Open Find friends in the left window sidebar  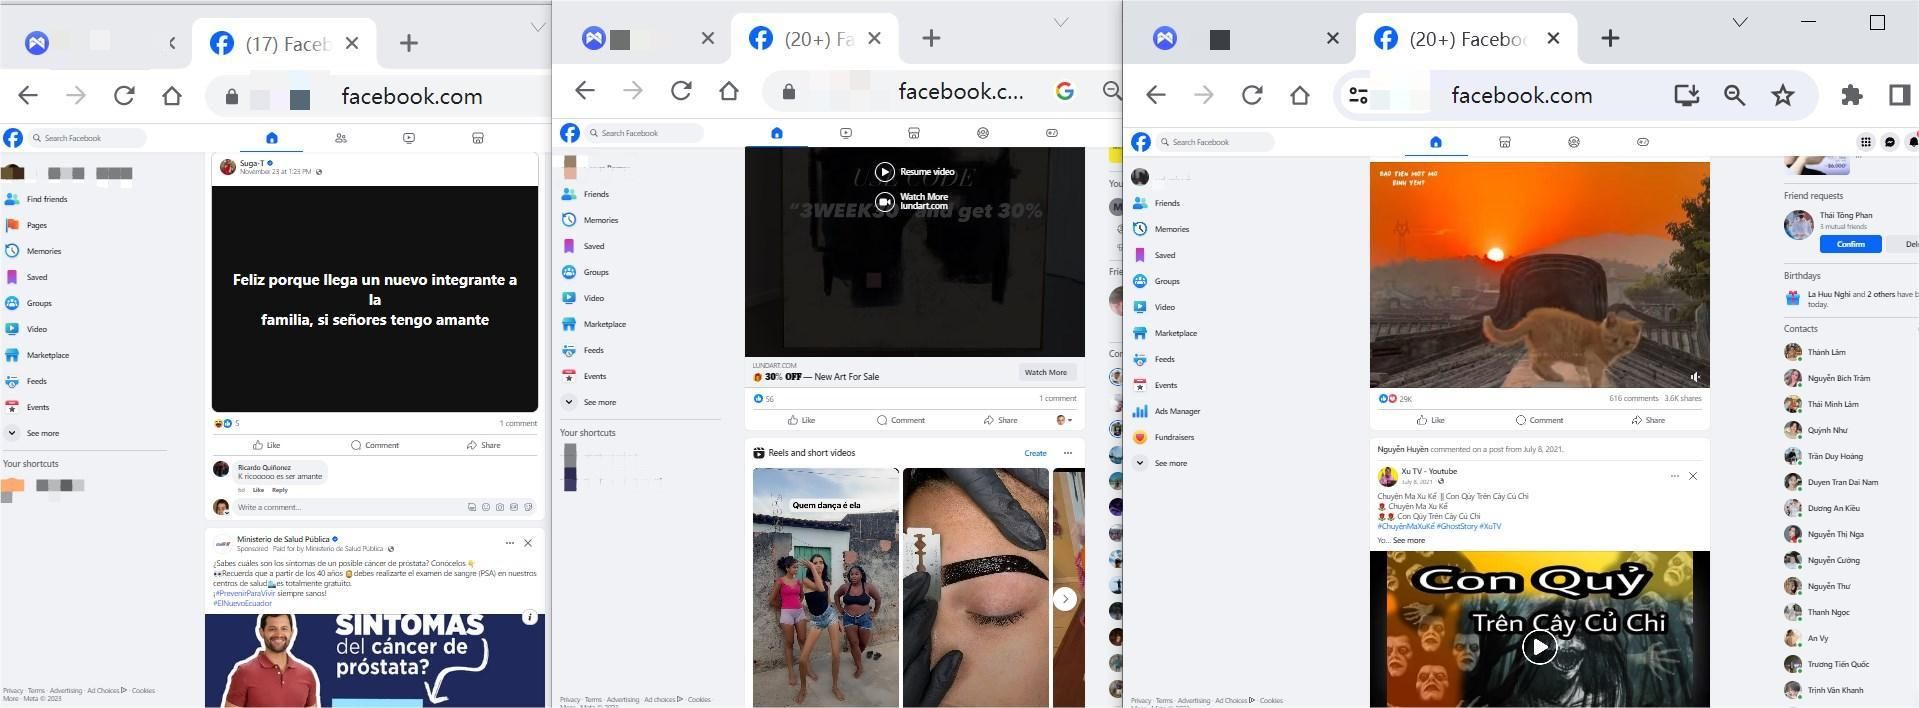46,199
